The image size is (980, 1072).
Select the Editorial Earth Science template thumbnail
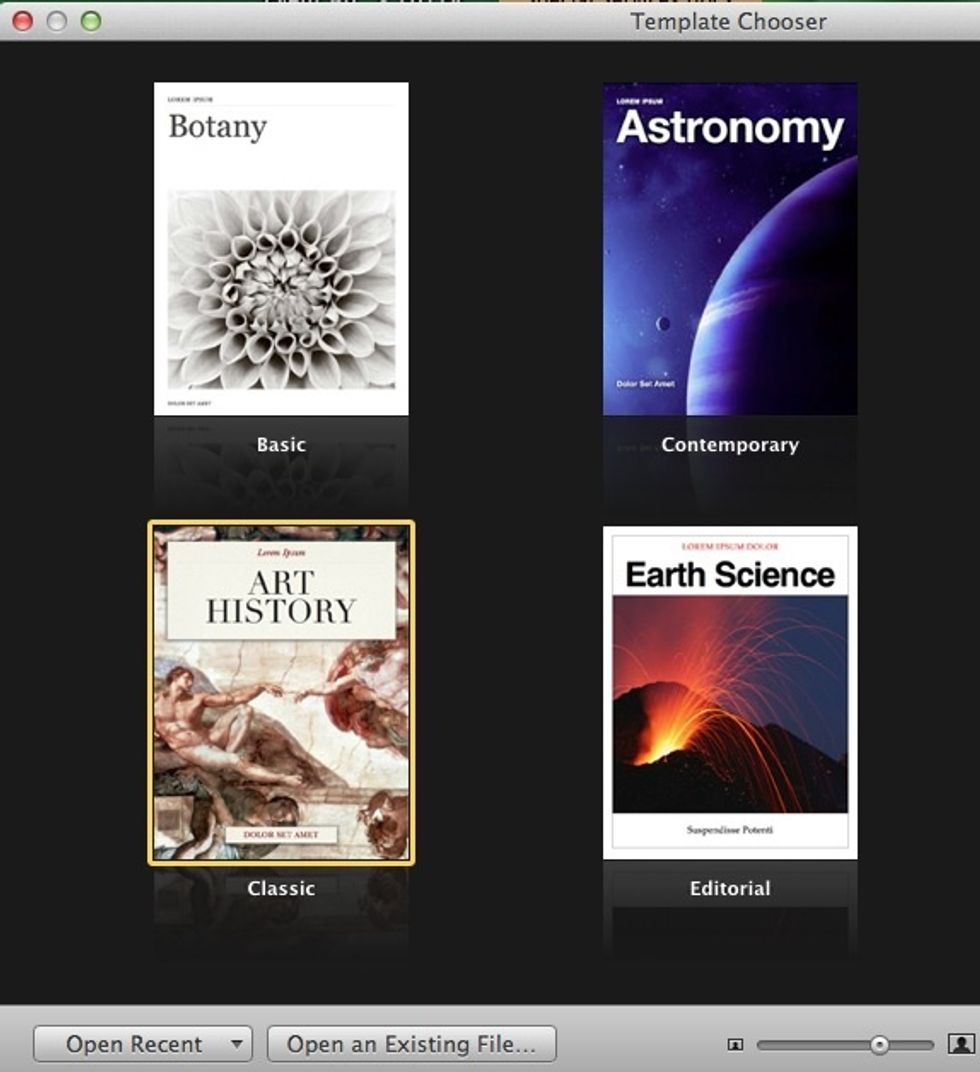point(730,693)
